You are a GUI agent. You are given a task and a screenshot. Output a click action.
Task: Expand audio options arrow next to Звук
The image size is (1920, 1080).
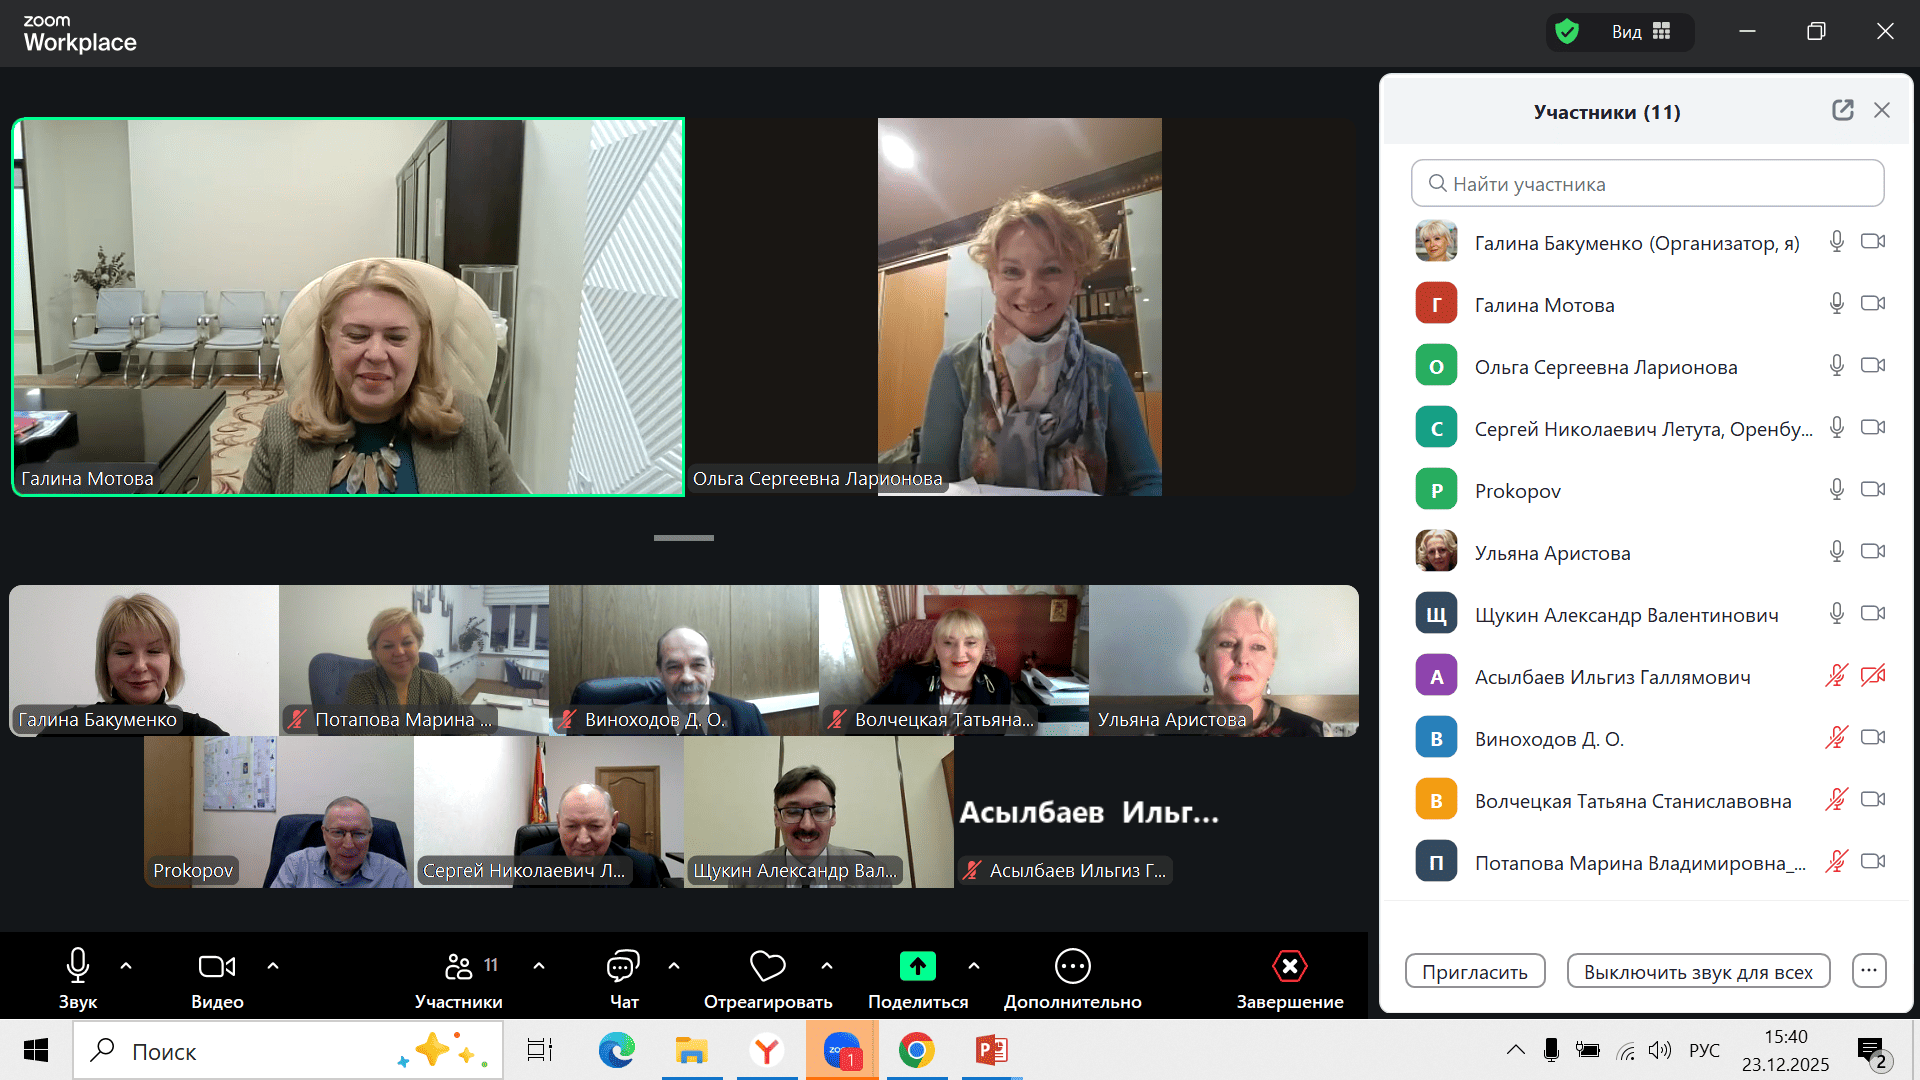pyautogui.click(x=126, y=966)
